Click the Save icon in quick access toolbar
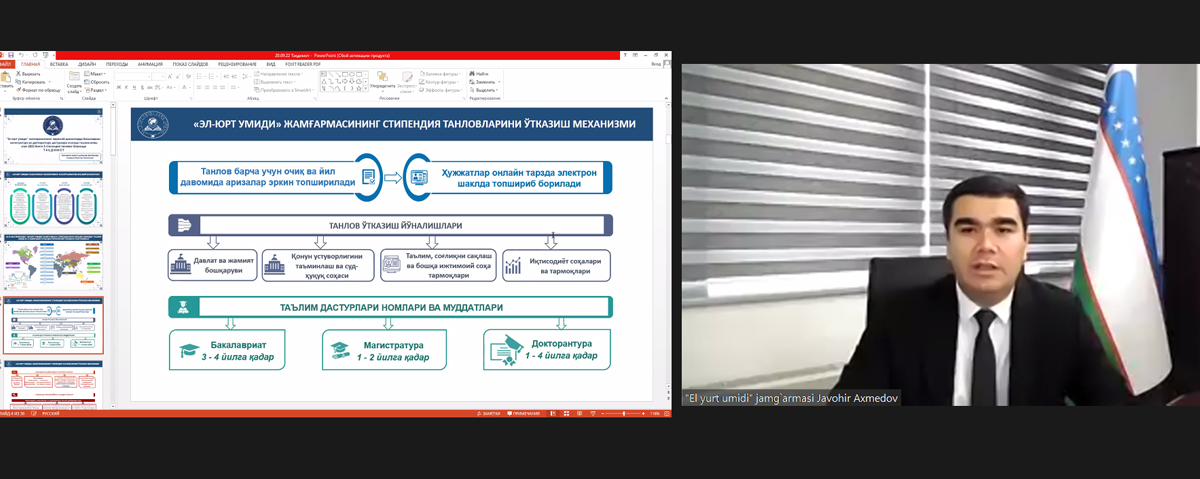The image size is (1200, 479). tap(12, 54)
